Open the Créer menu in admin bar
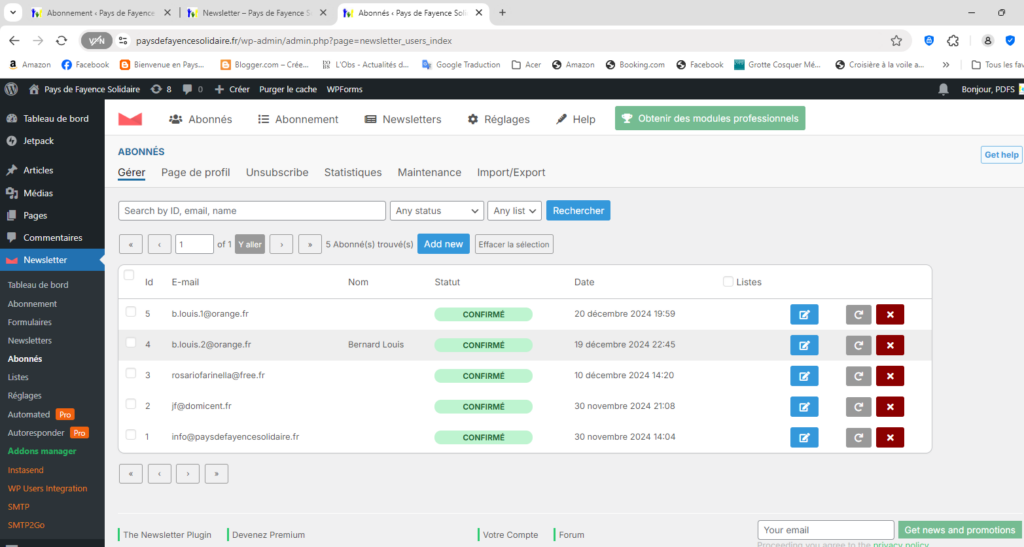The image size is (1024, 547). tap(232, 89)
